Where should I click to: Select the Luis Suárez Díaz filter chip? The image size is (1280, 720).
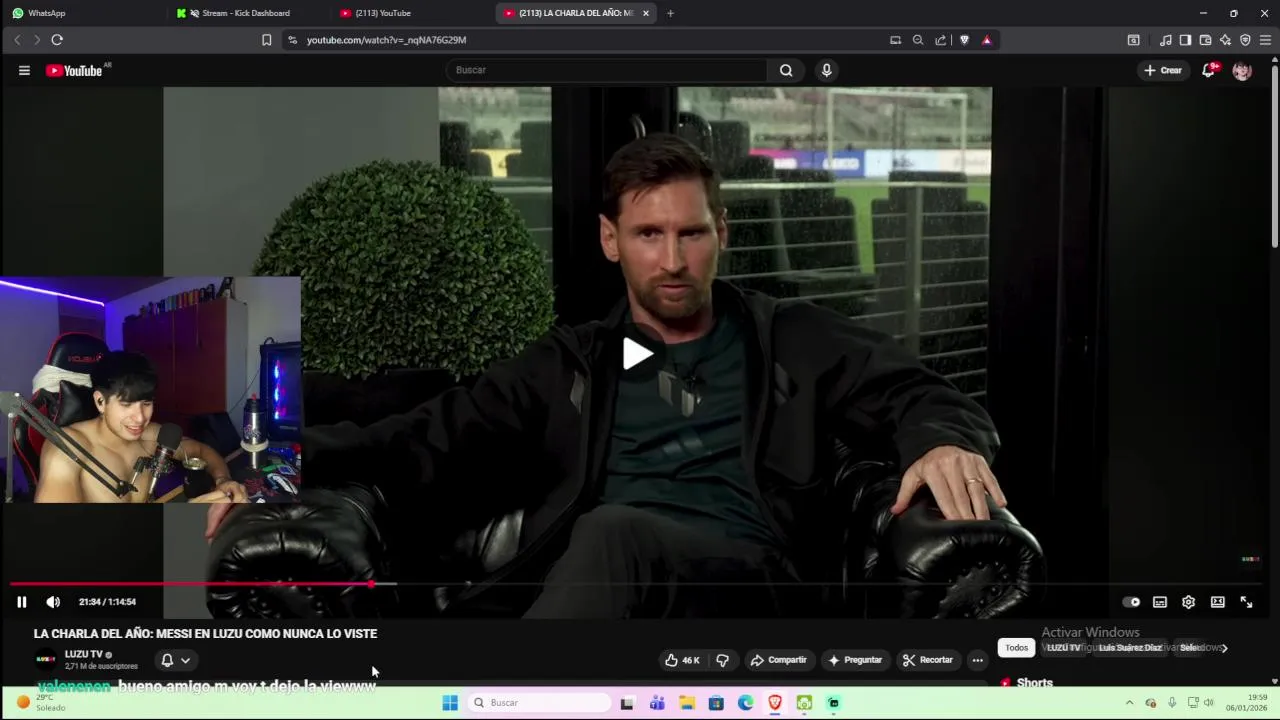[1130, 648]
